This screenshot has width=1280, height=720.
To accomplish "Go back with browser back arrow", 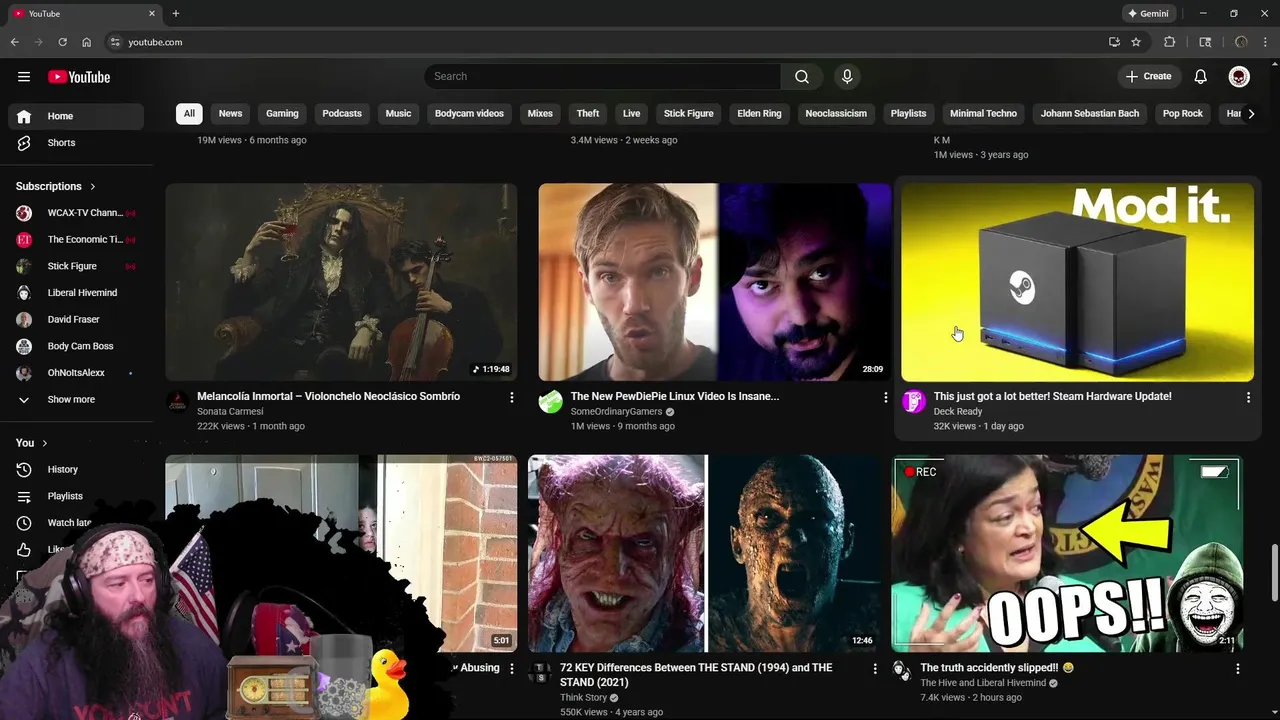I will [x=14, y=42].
